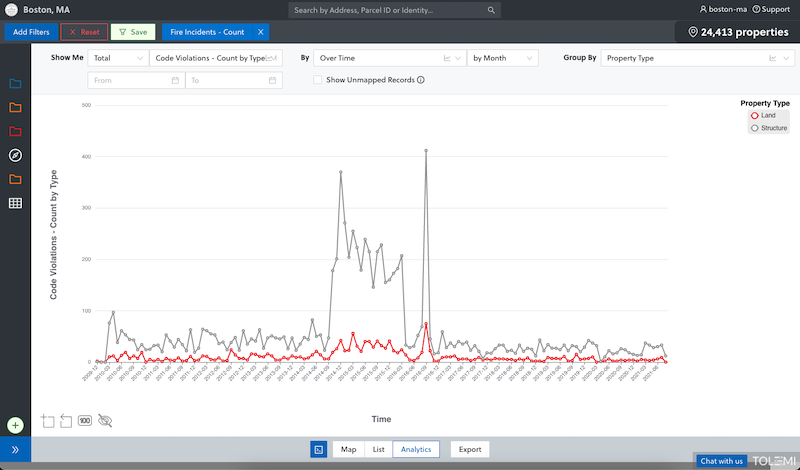Click the chart reset zoom 100 icon

coord(85,421)
